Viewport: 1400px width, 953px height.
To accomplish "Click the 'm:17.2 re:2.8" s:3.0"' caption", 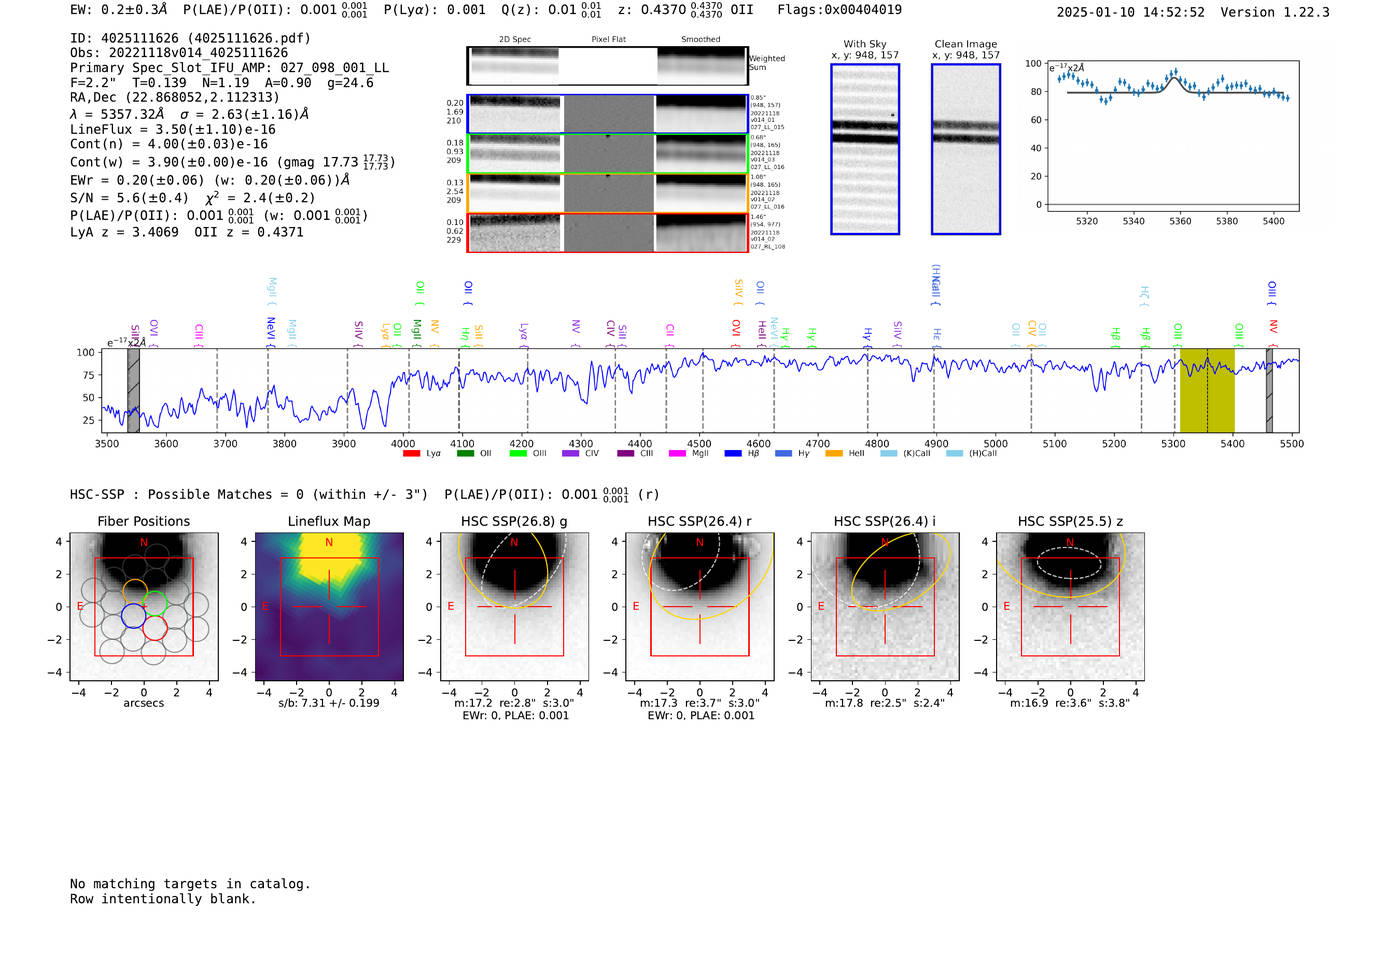I will 514,703.
